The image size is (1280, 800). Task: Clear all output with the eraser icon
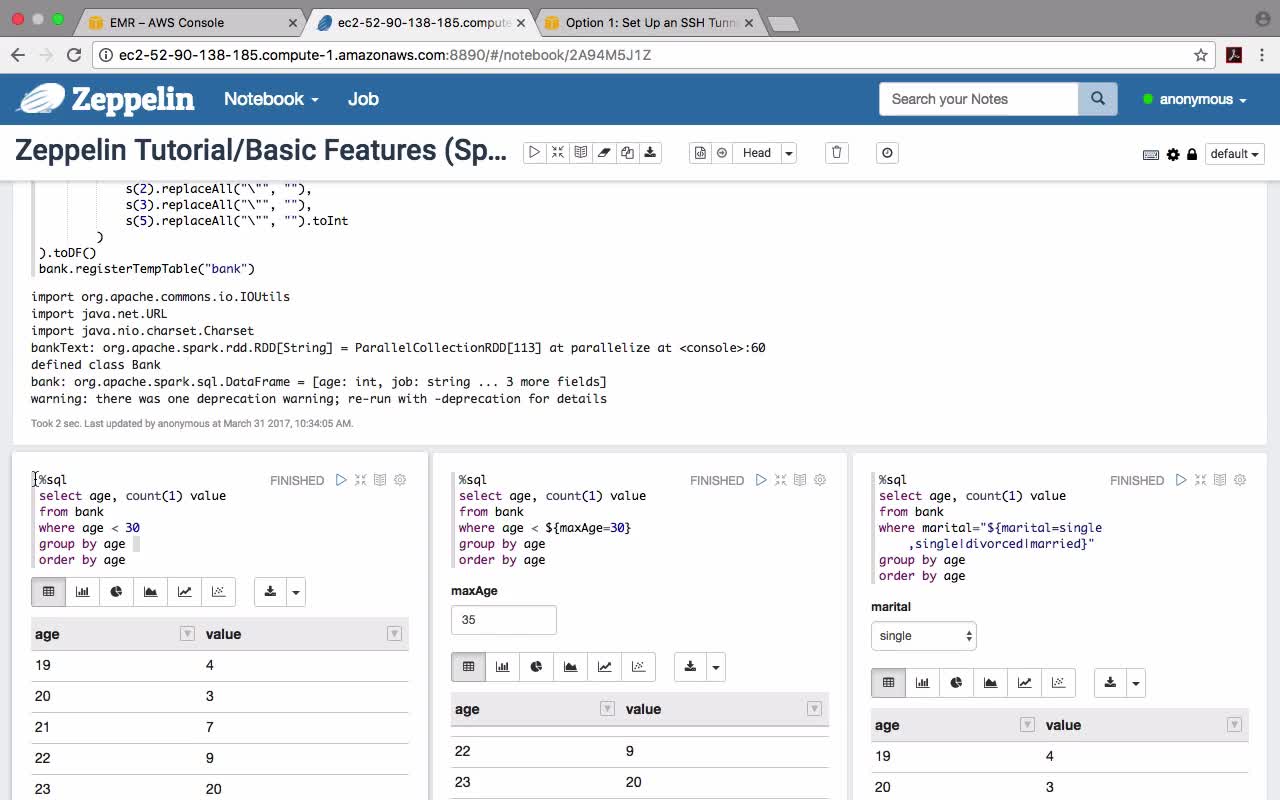coord(603,153)
